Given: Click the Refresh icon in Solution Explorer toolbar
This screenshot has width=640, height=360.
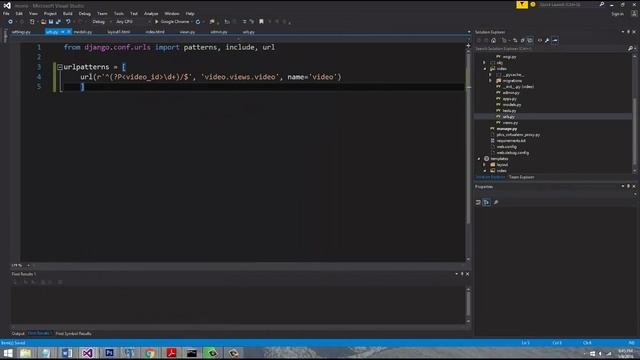Looking at the screenshot, I should [515, 40].
